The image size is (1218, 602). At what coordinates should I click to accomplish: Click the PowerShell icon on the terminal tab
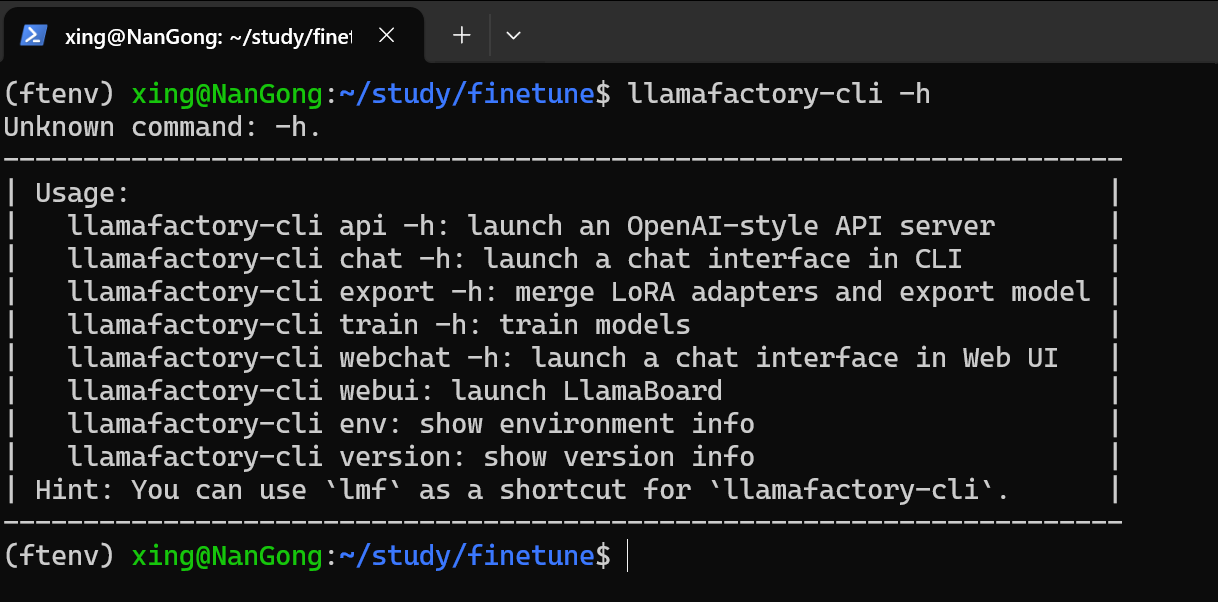pyautogui.click(x=35, y=36)
